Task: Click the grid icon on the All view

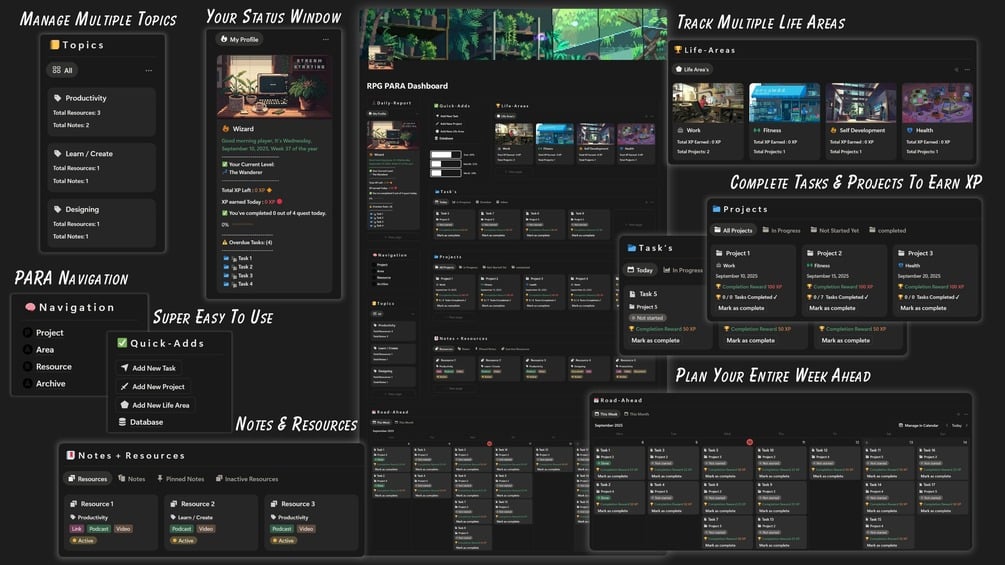Action: (56, 70)
